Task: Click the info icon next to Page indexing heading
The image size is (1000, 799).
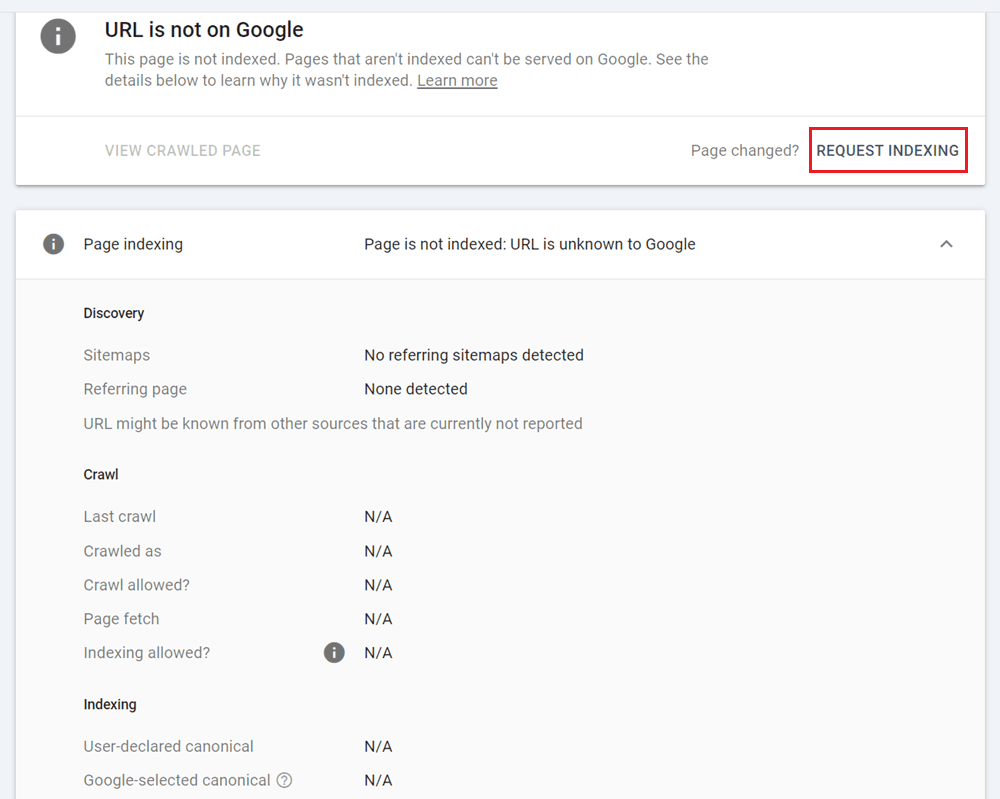Action: pyautogui.click(x=53, y=243)
